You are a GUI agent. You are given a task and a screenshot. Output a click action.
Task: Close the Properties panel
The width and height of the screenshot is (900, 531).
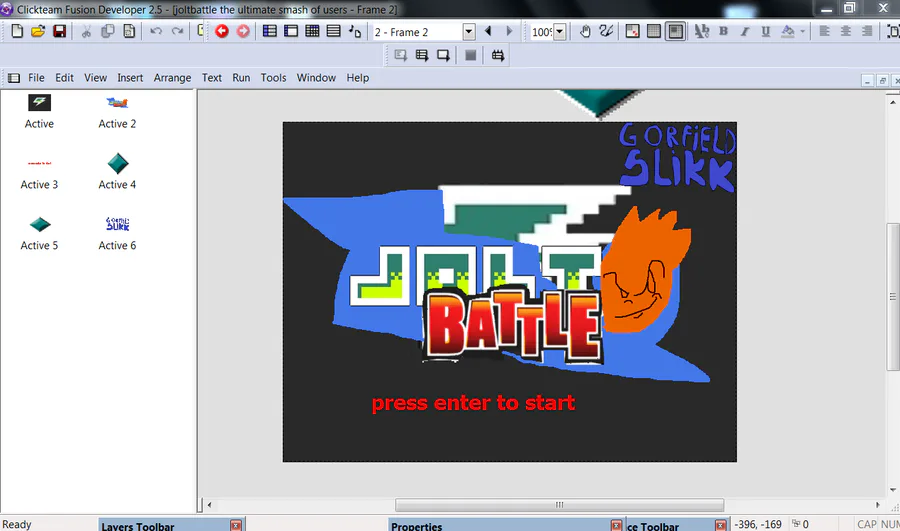616,525
